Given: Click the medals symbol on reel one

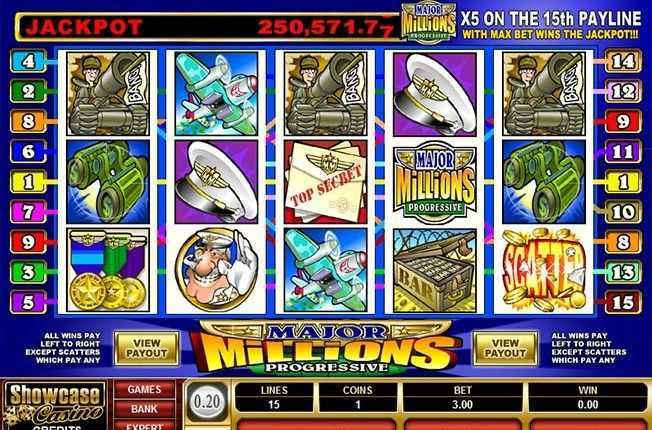Looking at the screenshot, I should 108,270.
